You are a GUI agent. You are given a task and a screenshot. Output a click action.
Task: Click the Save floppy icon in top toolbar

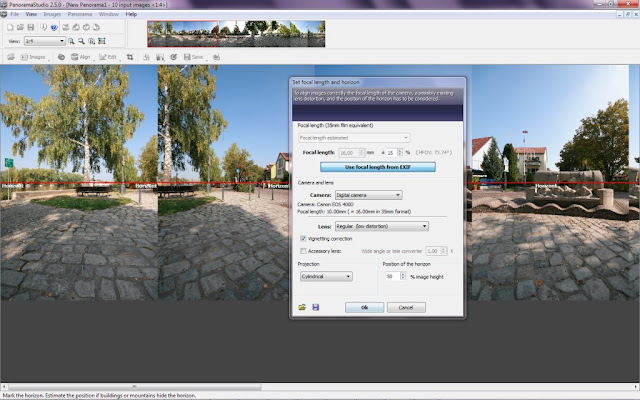pyautogui.click(x=31, y=27)
